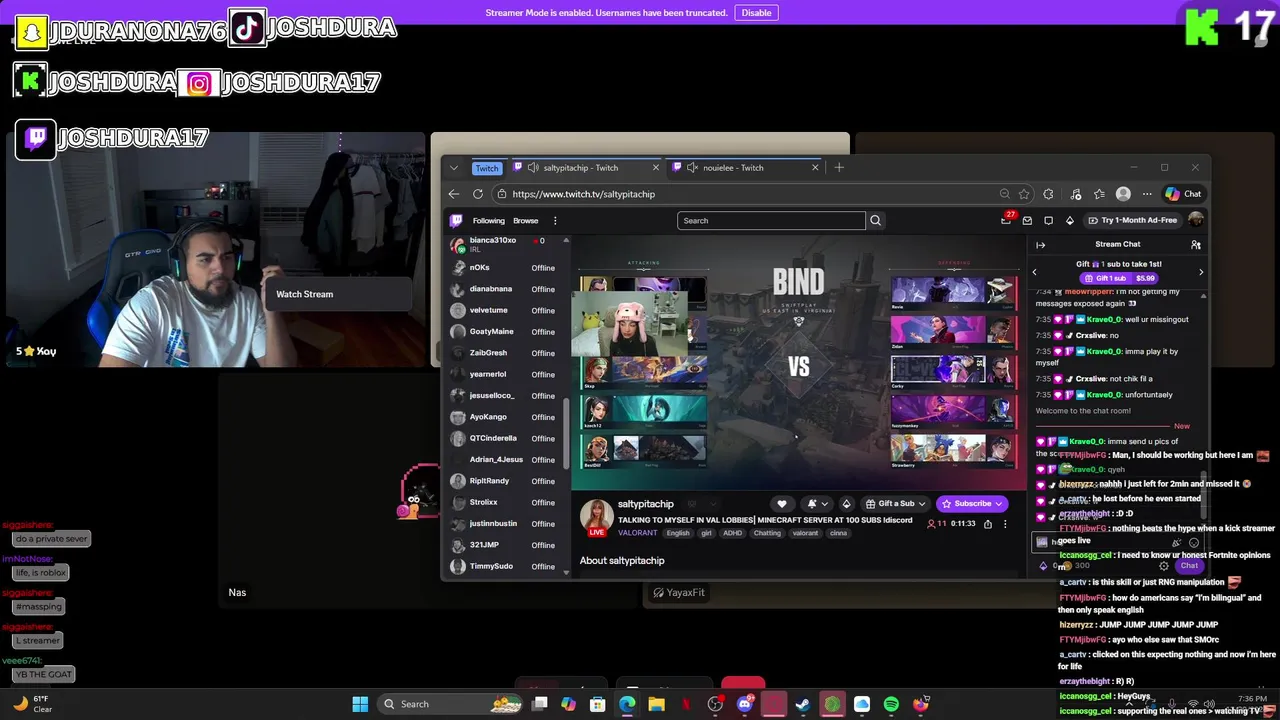Open QTCinderella channel in sidebar

tap(505, 438)
